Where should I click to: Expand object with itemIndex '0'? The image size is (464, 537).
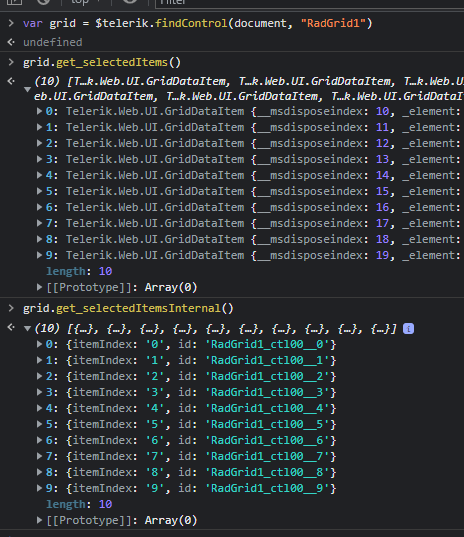[39, 344]
